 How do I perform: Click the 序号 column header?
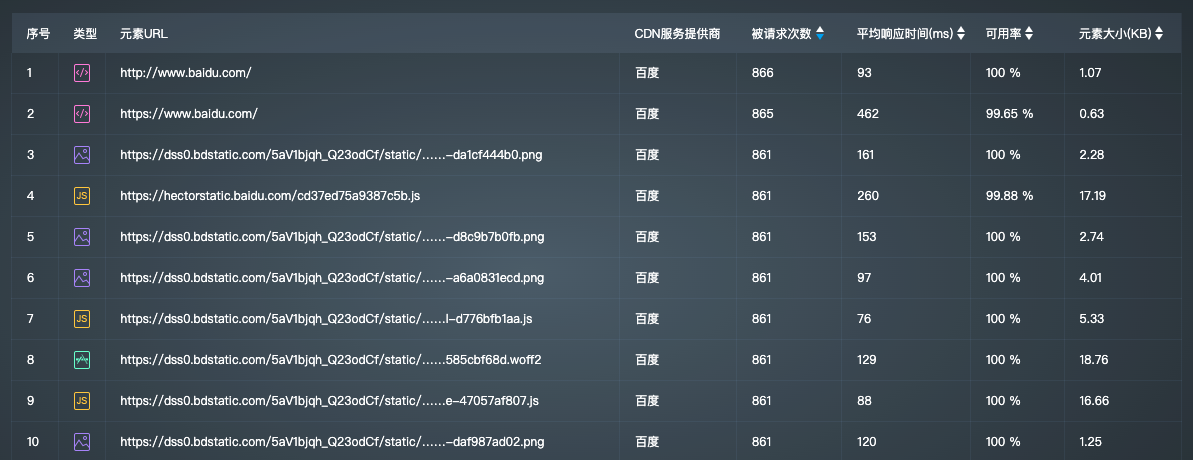(38, 33)
